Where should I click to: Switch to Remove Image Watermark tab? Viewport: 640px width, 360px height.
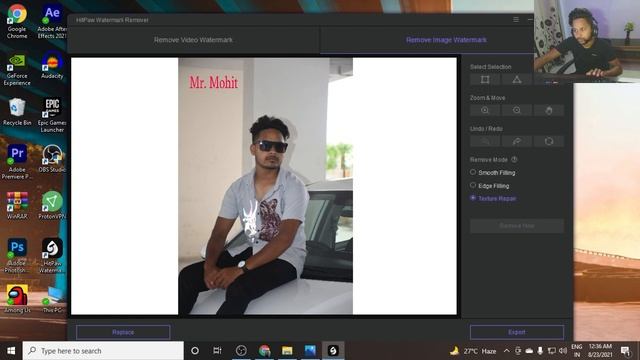click(446, 40)
